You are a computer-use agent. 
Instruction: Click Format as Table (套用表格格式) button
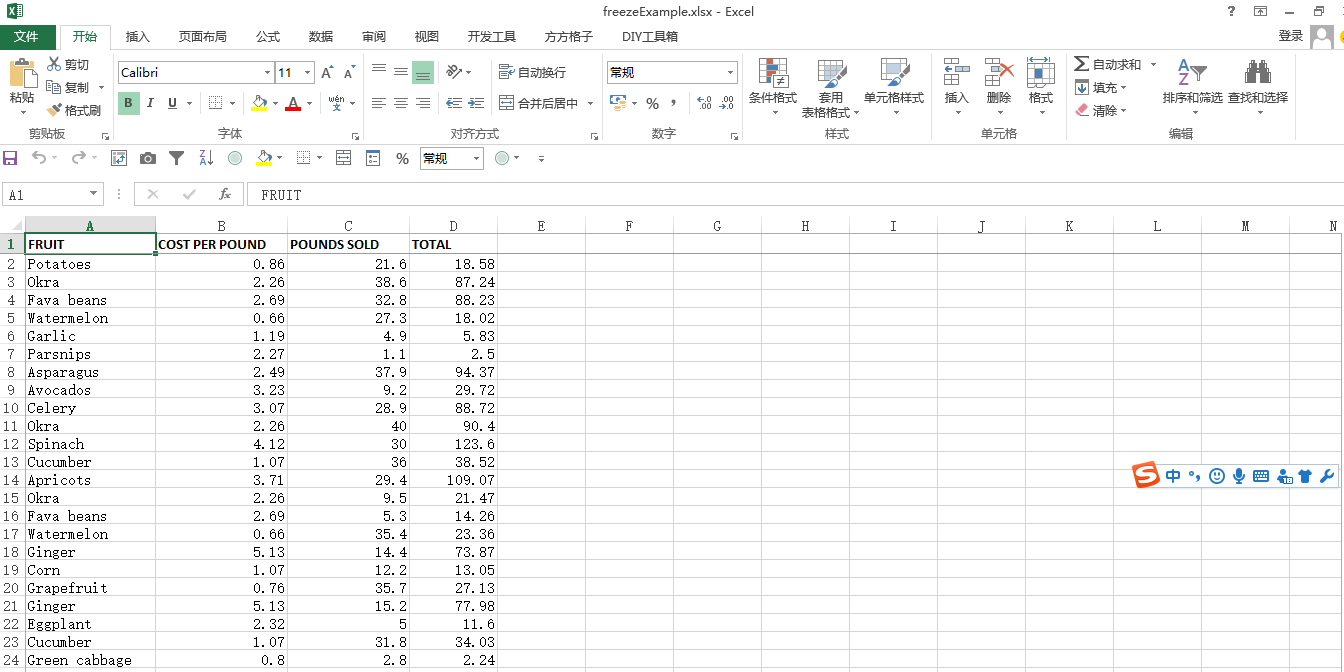(x=831, y=88)
